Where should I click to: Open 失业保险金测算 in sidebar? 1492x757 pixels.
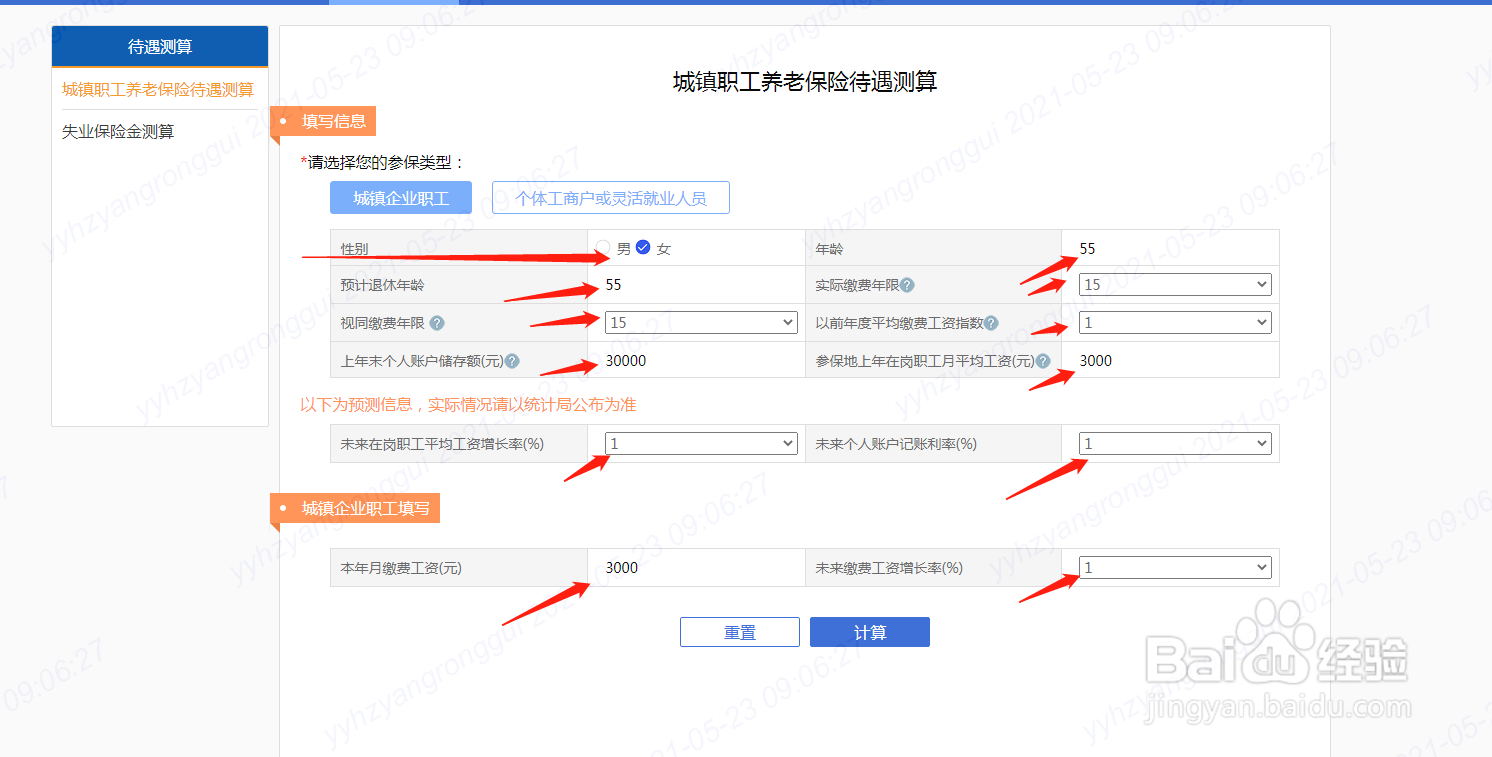[118, 131]
